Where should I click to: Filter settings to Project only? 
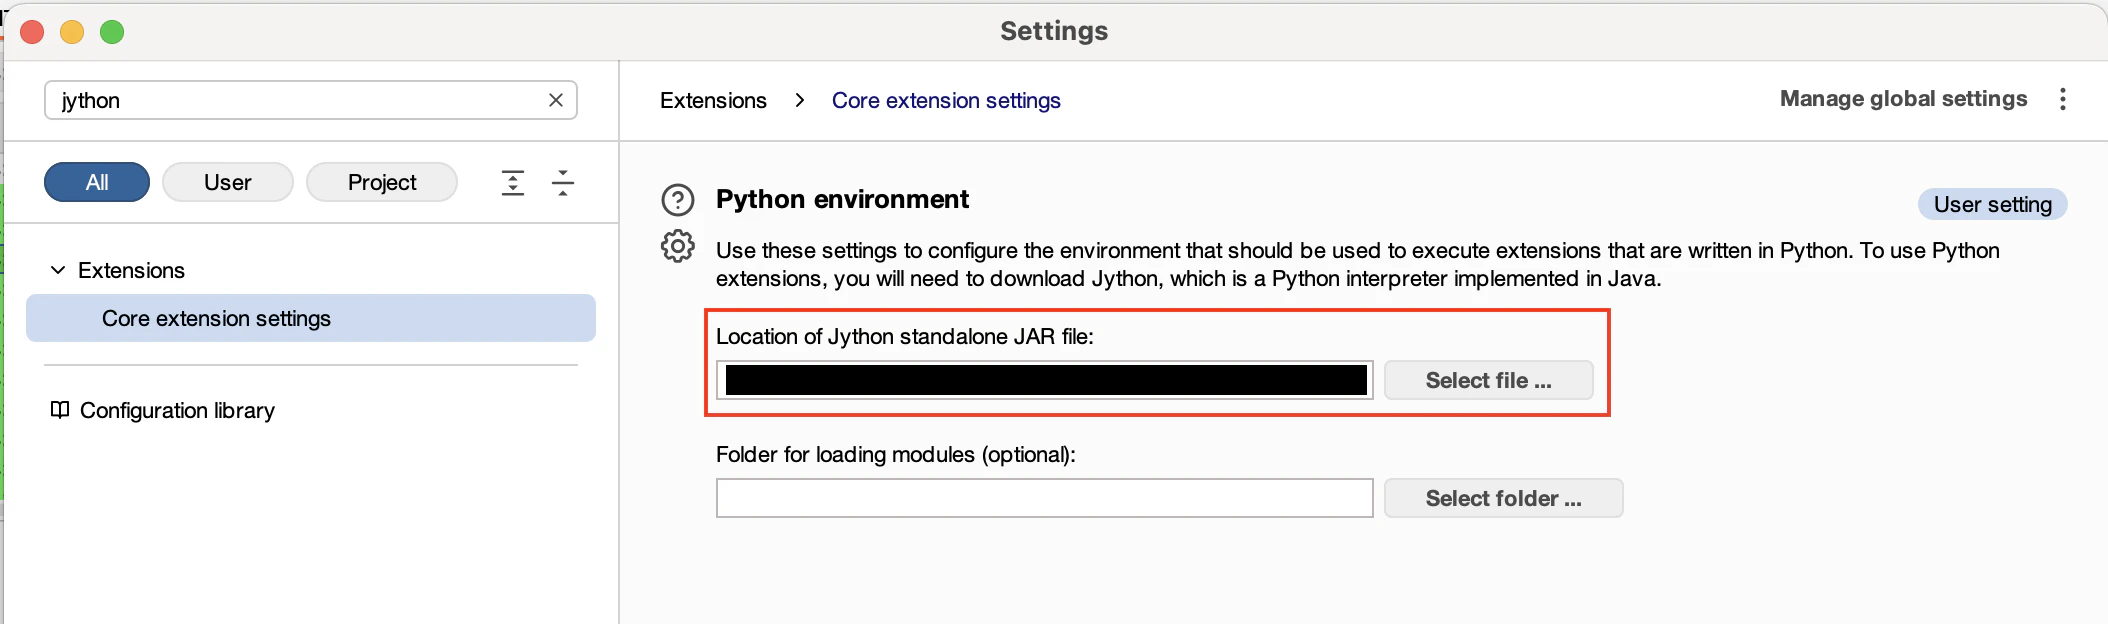(382, 182)
